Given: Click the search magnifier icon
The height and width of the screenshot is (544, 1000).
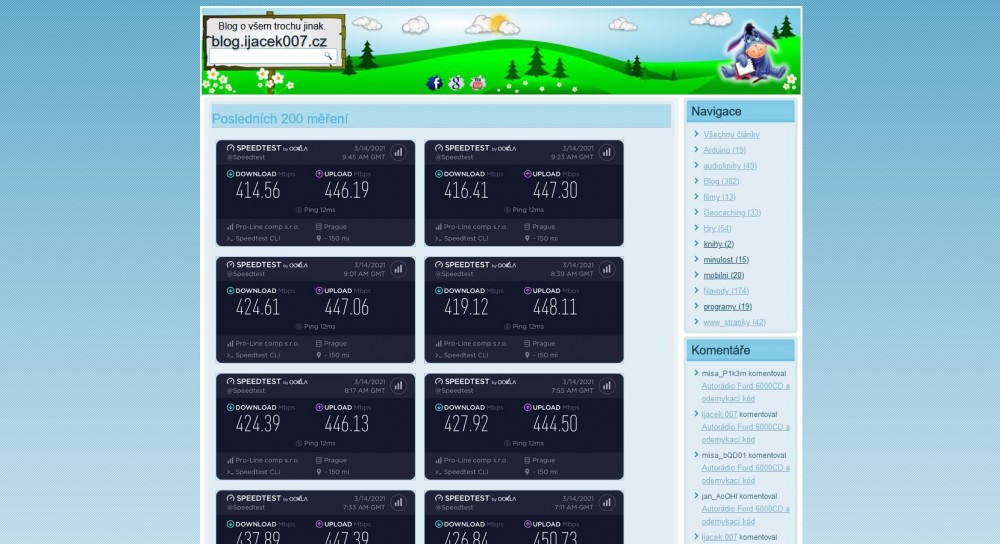Looking at the screenshot, I should pos(327,57).
